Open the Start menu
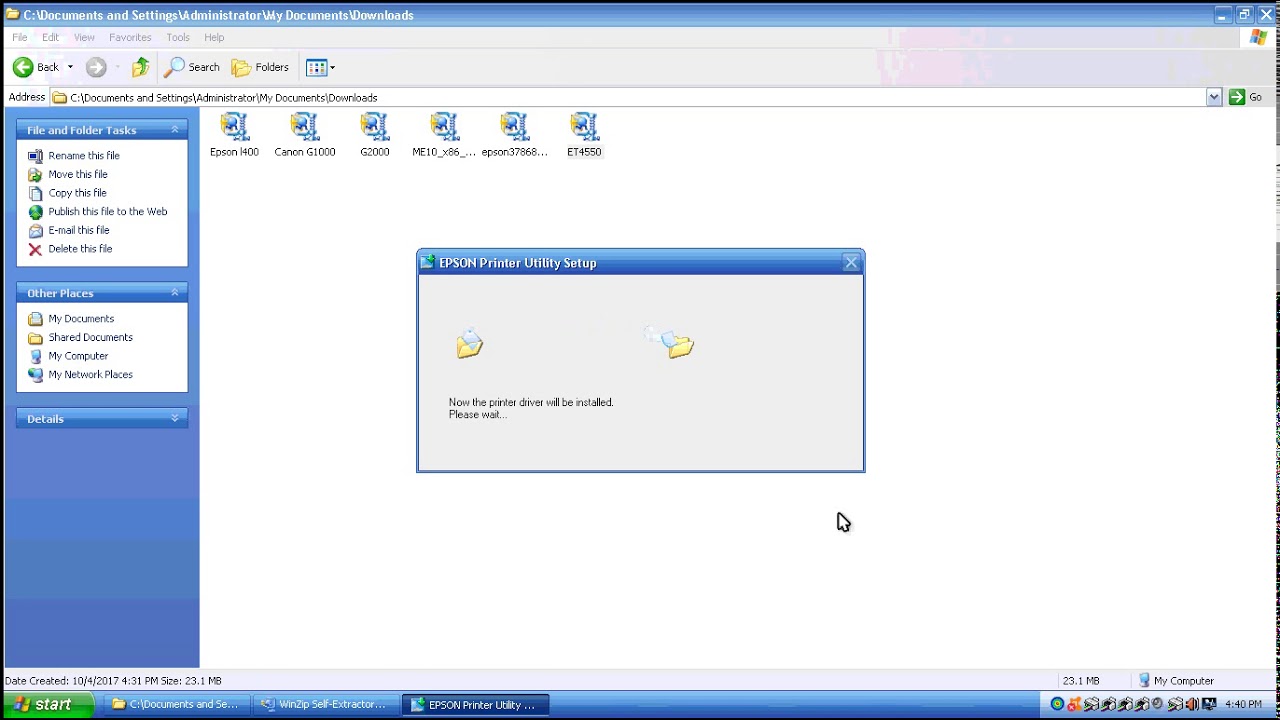 48,705
